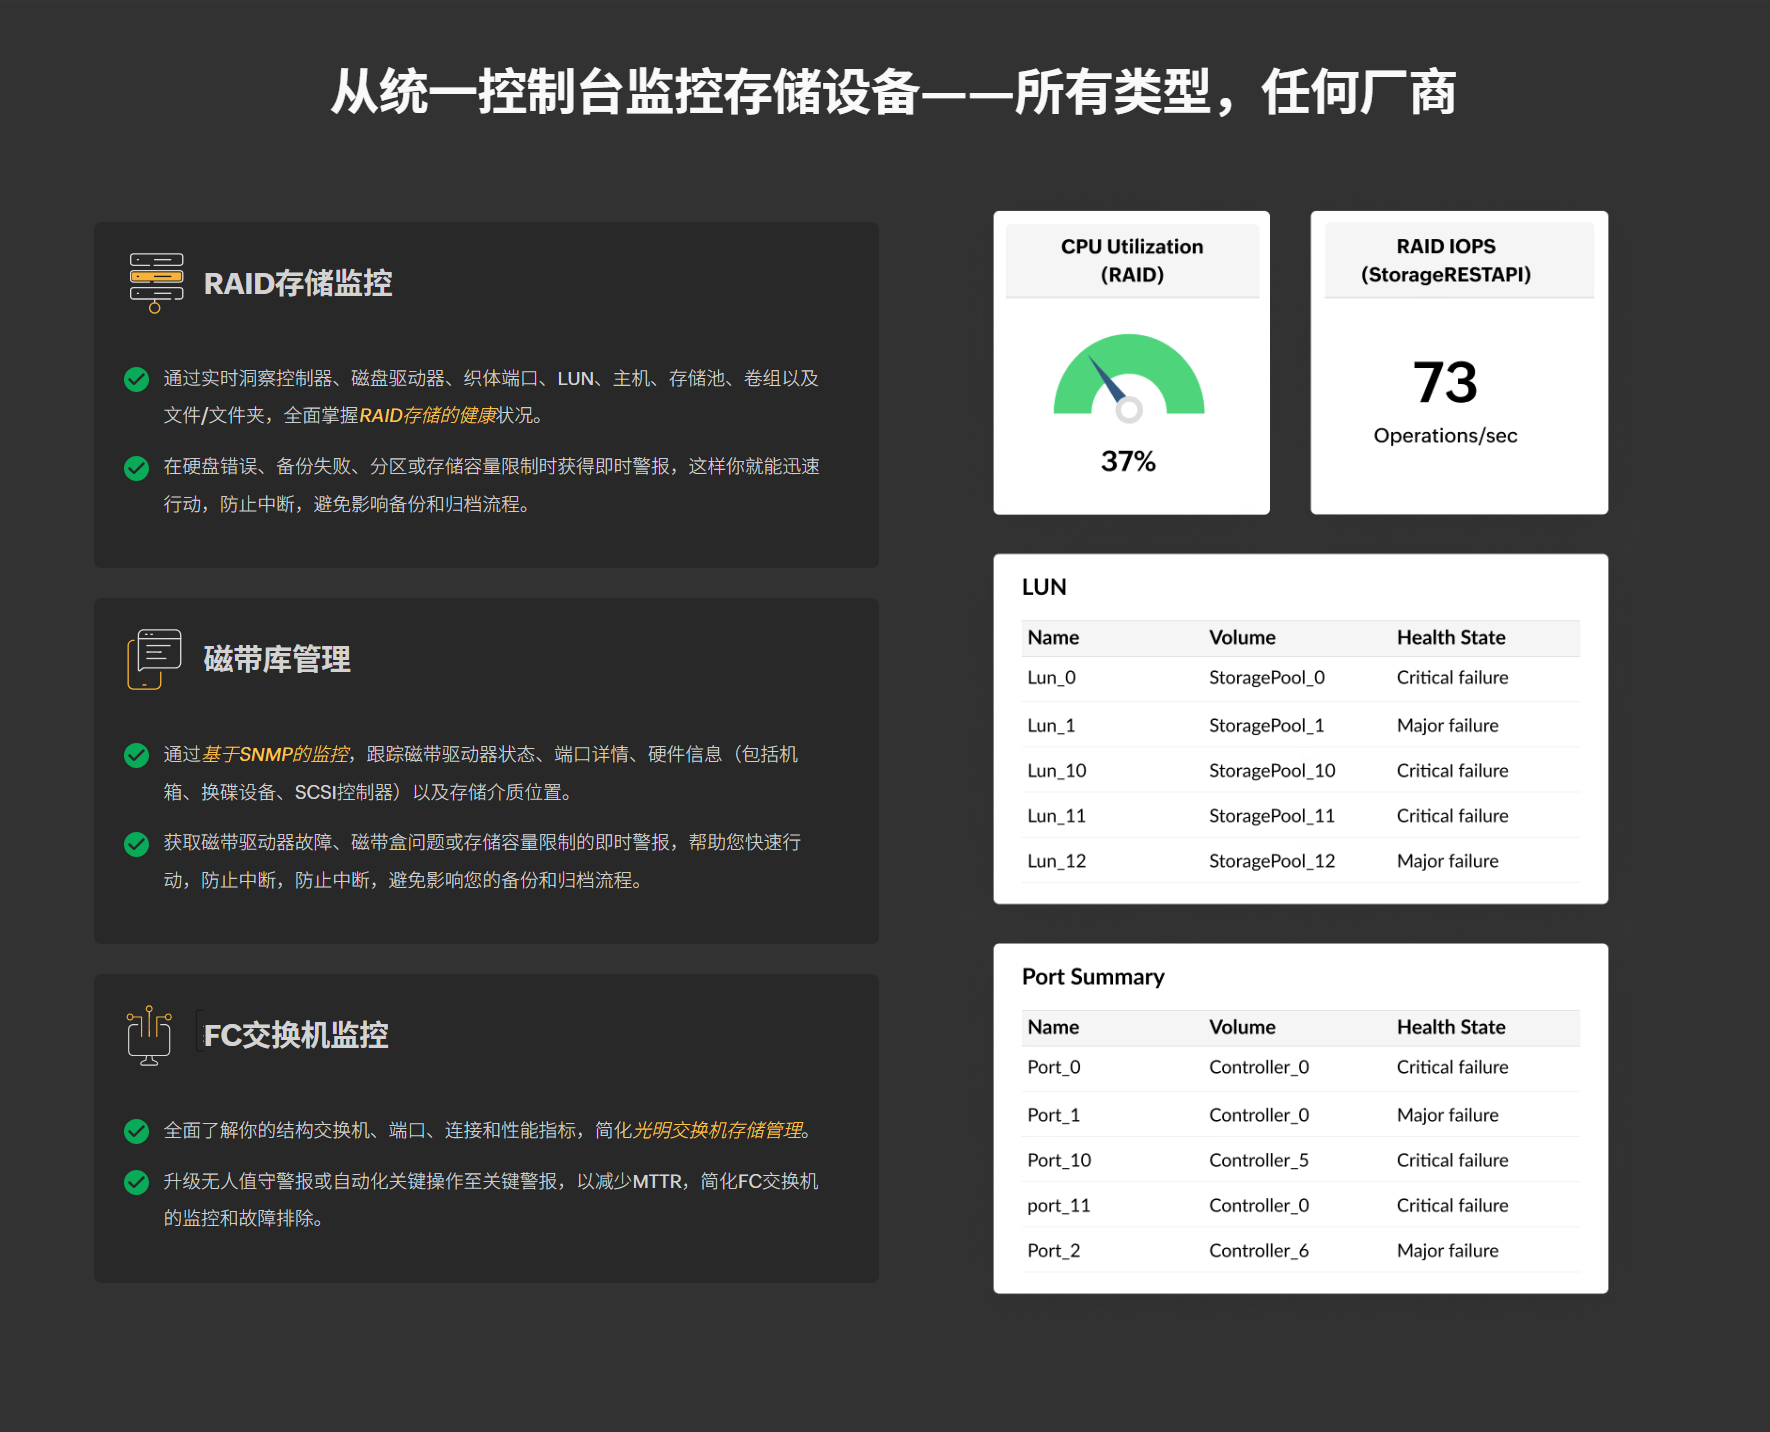The height and width of the screenshot is (1432, 1770).
Task: Select the Lun_11 row name
Action: [1056, 815]
